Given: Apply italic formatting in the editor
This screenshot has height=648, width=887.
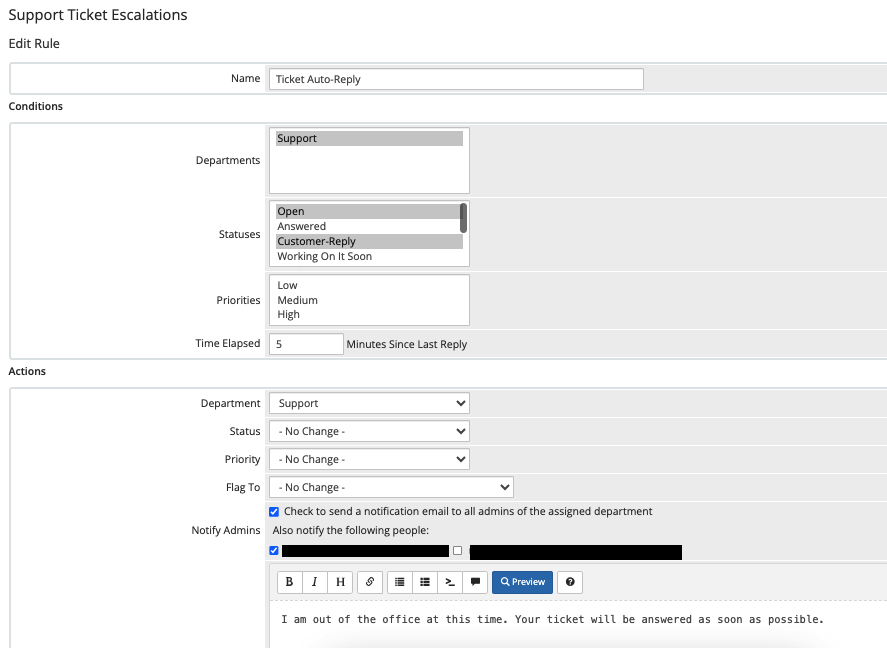Looking at the screenshot, I should pos(315,582).
